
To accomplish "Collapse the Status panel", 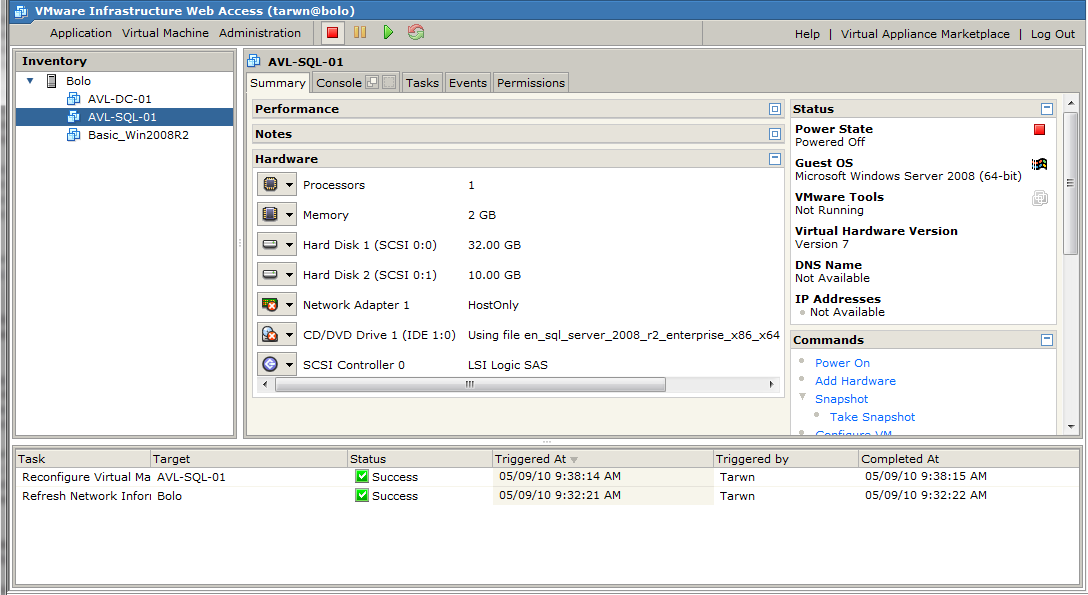I will coord(1047,109).
